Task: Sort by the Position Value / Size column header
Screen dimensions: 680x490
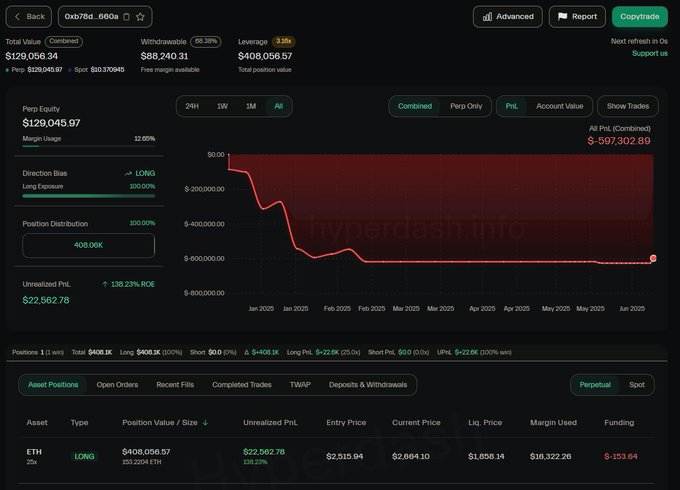Action: pos(160,422)
